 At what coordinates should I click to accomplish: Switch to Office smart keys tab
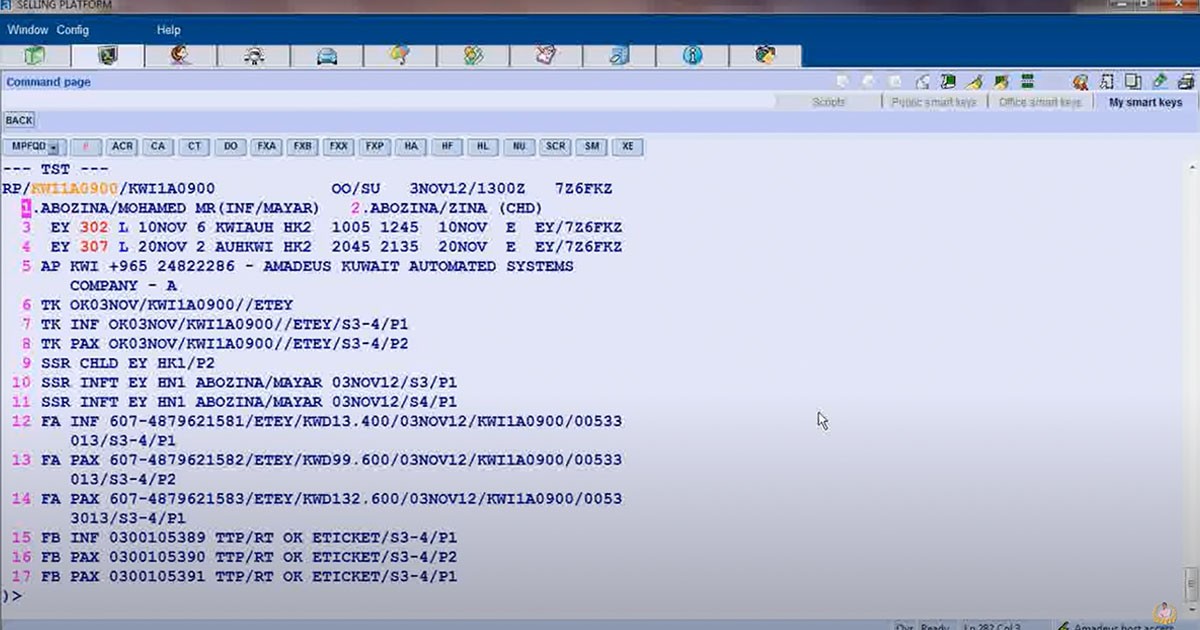(x=1040, y=102)
